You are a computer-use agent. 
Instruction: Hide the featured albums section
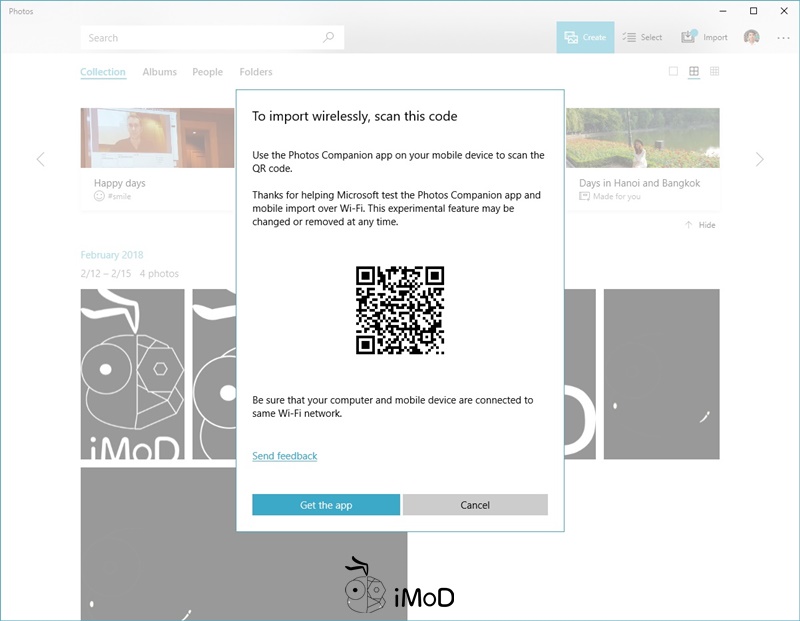click(x=700, y=225)
